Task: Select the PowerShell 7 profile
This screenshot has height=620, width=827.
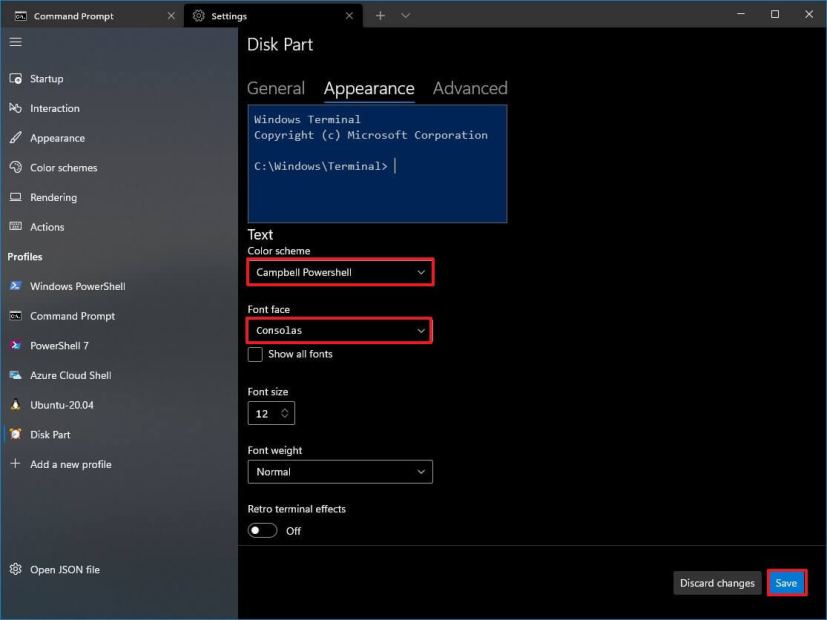Action: coord(119,345)
